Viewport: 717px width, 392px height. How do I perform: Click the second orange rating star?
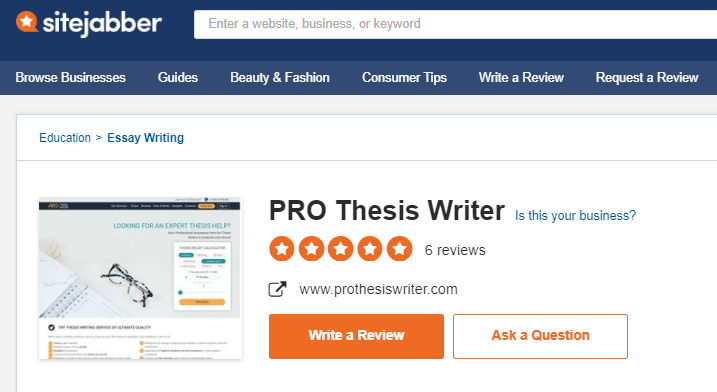[311, 249]
